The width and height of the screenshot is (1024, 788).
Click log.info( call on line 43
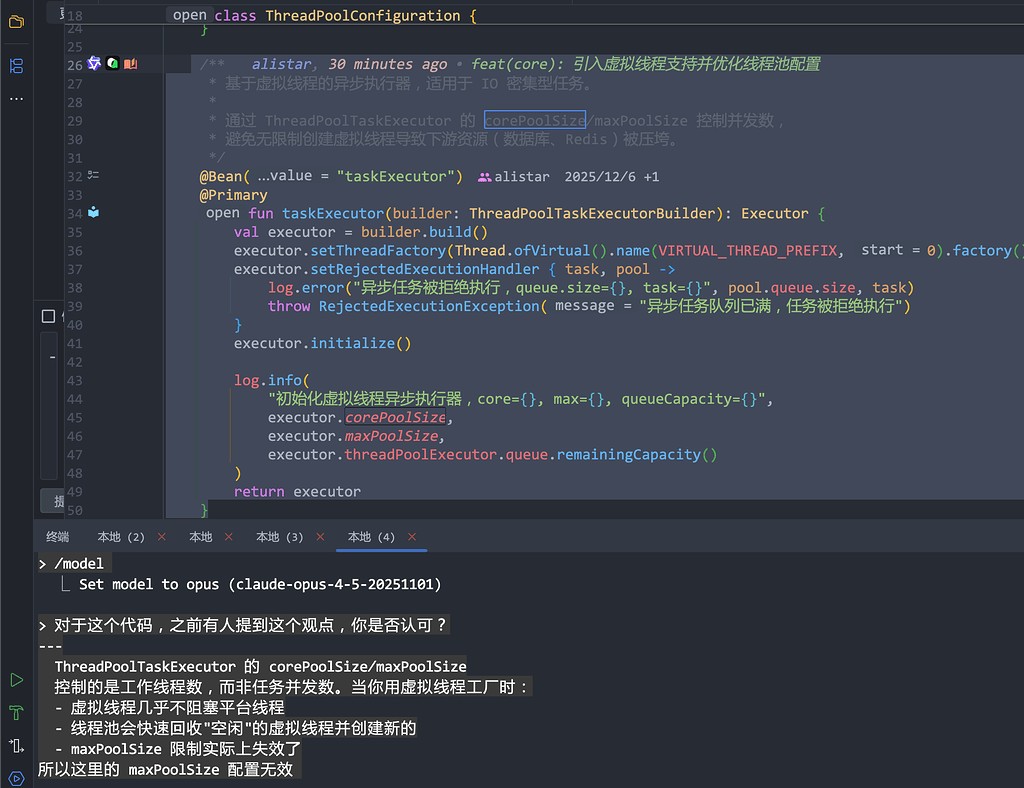(x=272, y=380)
